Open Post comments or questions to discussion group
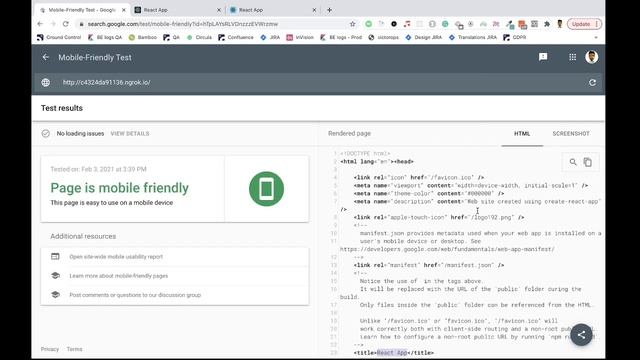640x360 pixels. pyautogui.click(x=135, y=295)
